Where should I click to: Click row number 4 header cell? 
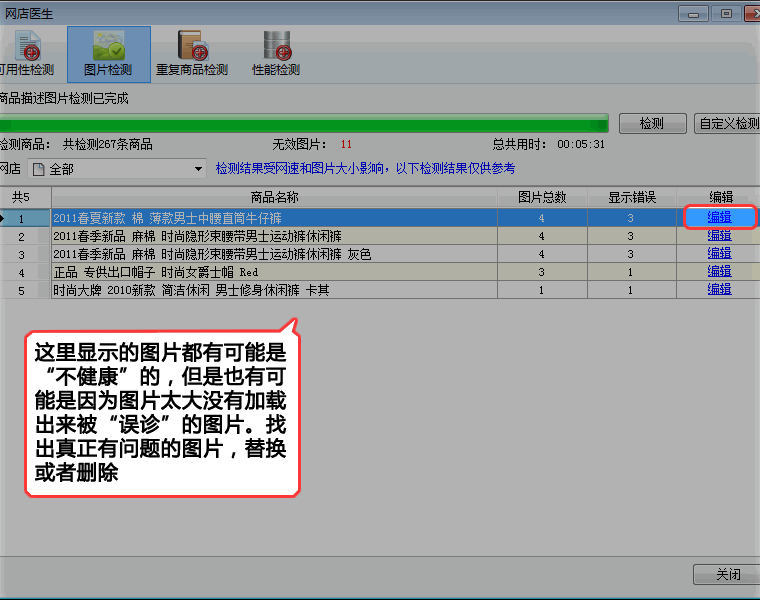(25, 272)
